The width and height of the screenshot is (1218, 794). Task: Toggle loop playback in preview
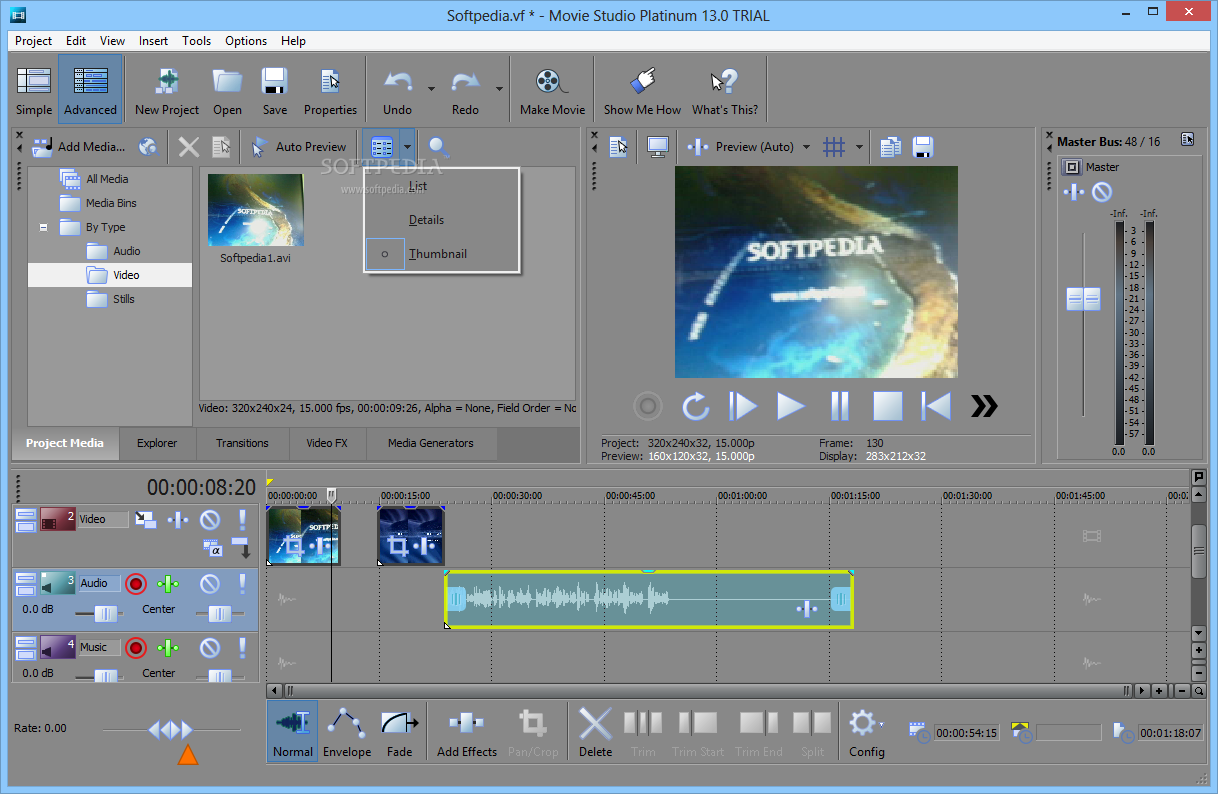(695, 405)
